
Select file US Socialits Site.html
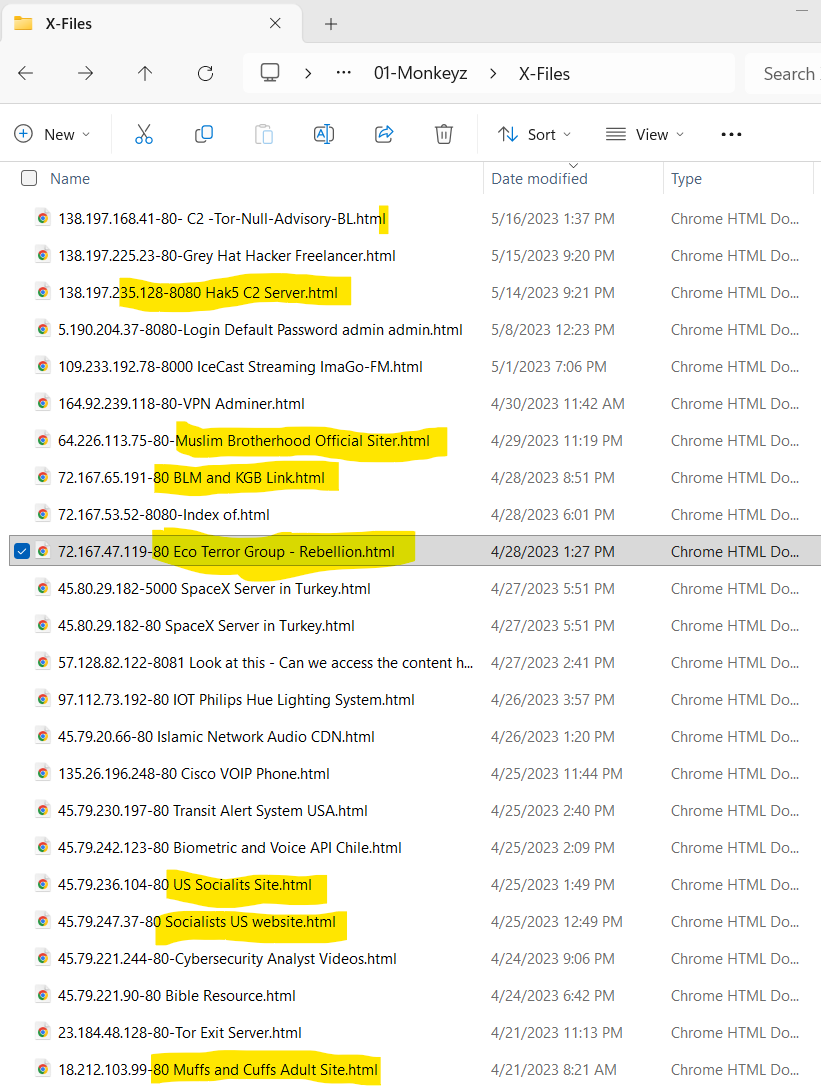click(x=185, y=884)
